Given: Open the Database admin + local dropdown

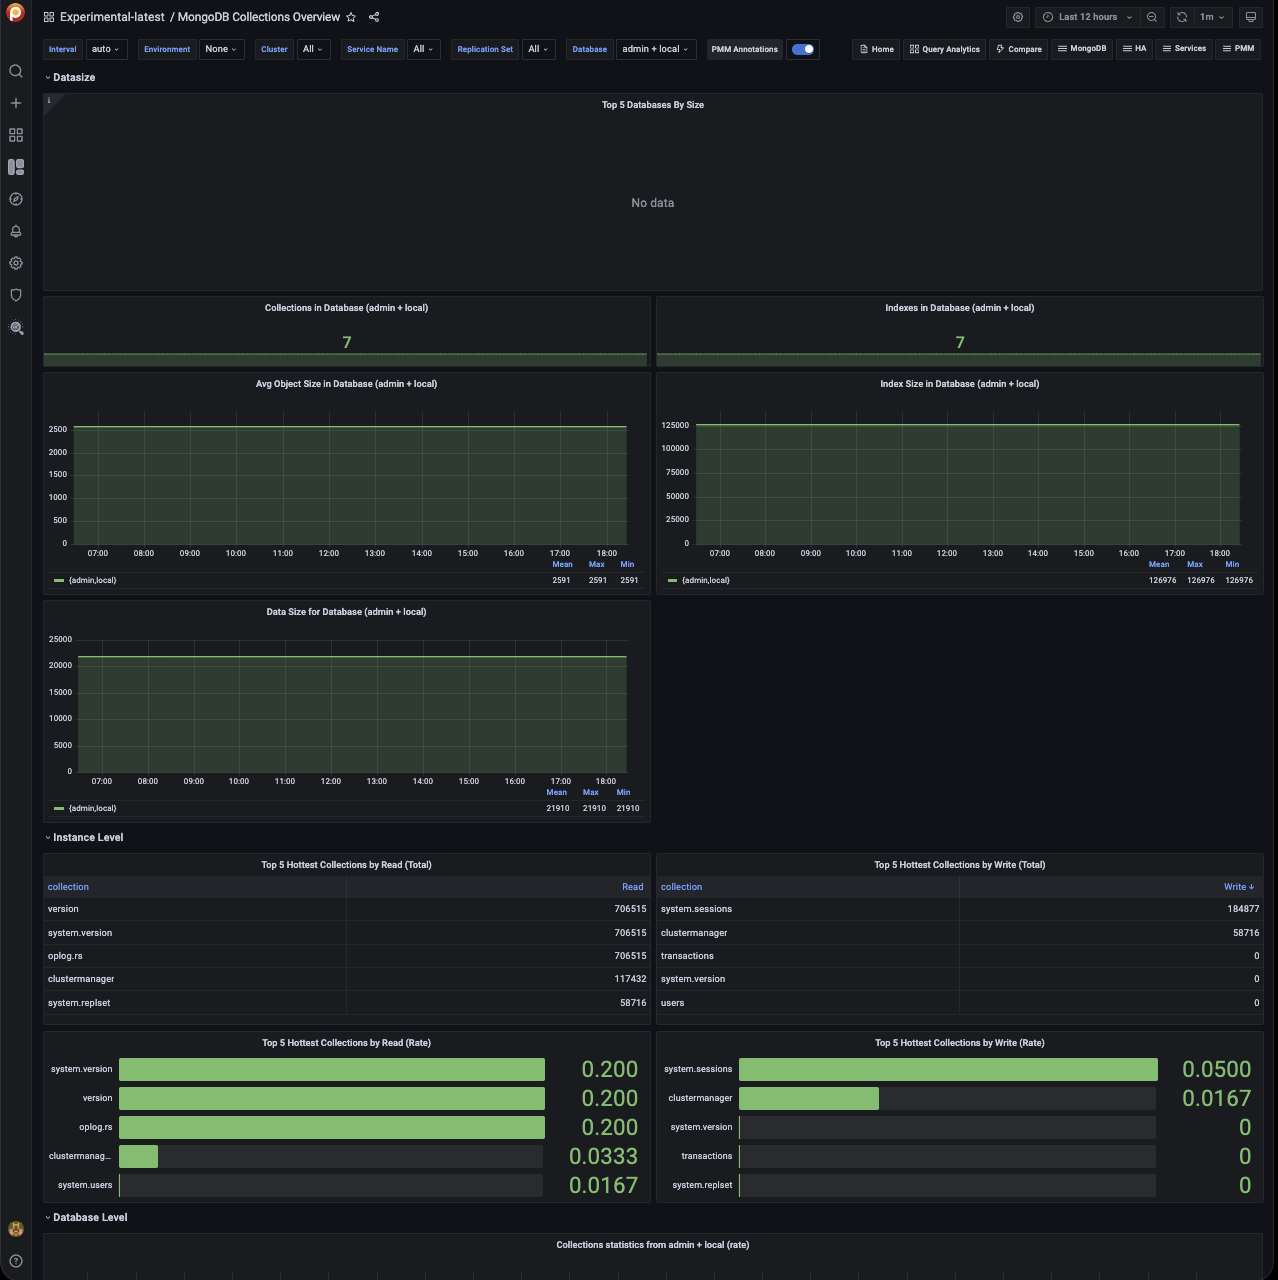Looking at the screenshot, I should coord(654,49).
